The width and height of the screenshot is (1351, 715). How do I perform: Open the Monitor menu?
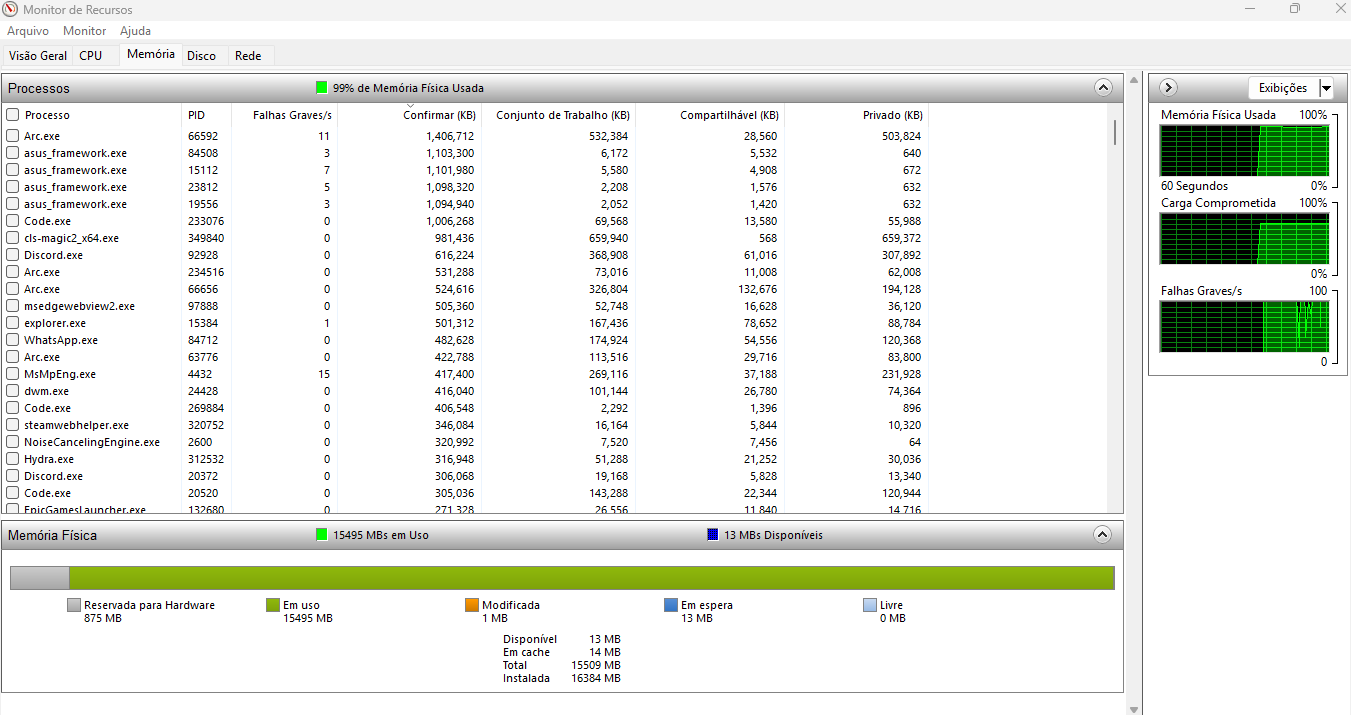pos(85,31)
